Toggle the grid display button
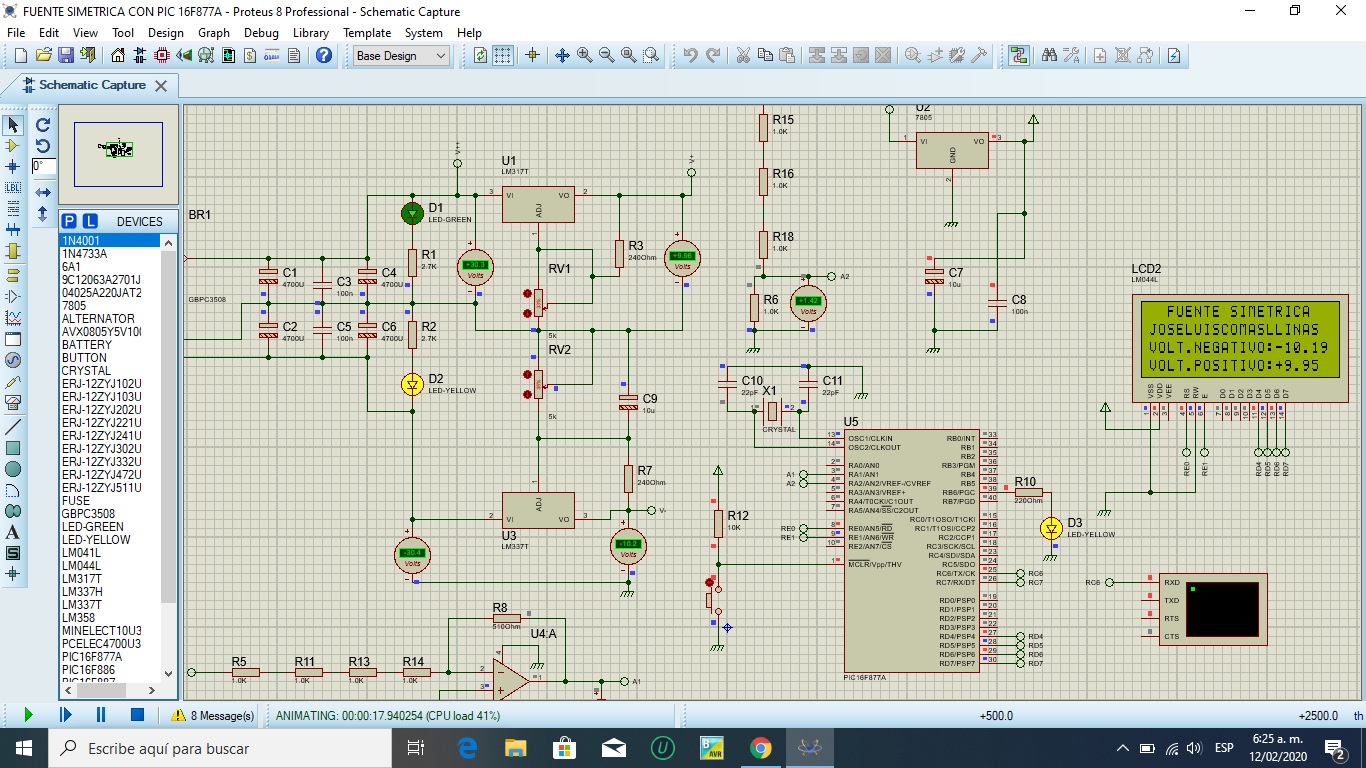Screen dimensions: 1366x768 click(x=503, y=56)
